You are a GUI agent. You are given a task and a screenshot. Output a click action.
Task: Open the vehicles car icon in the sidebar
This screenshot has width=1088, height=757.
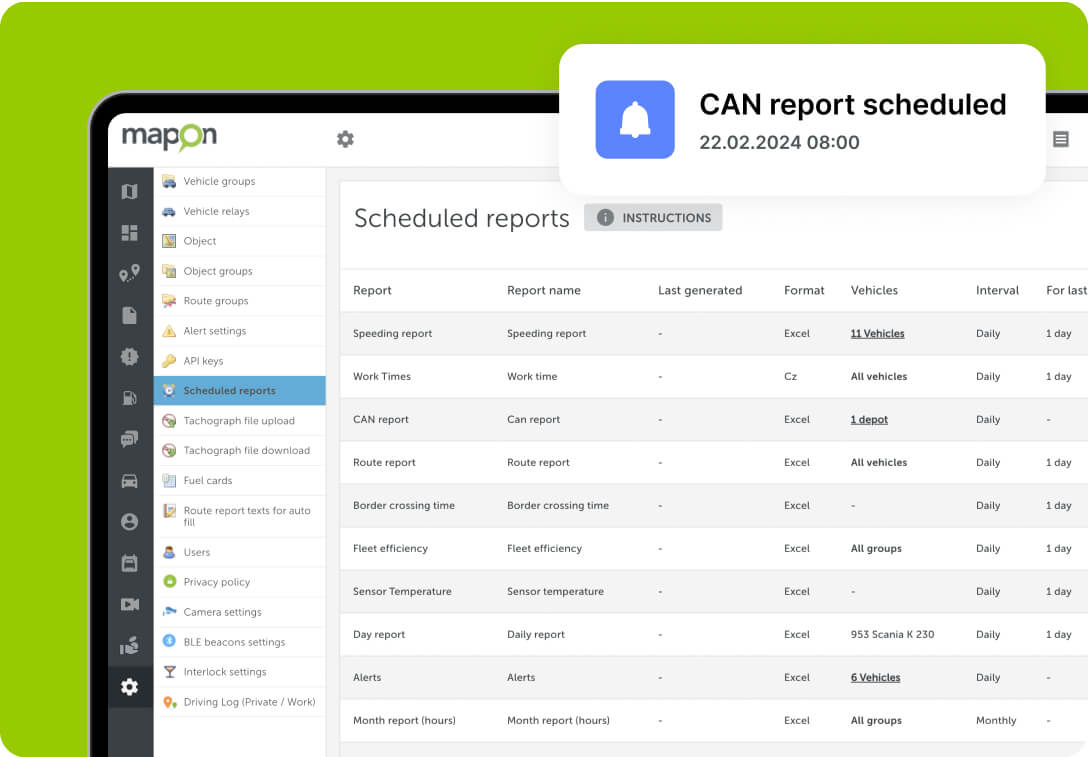pyautogui.click(x=129, y=481)
